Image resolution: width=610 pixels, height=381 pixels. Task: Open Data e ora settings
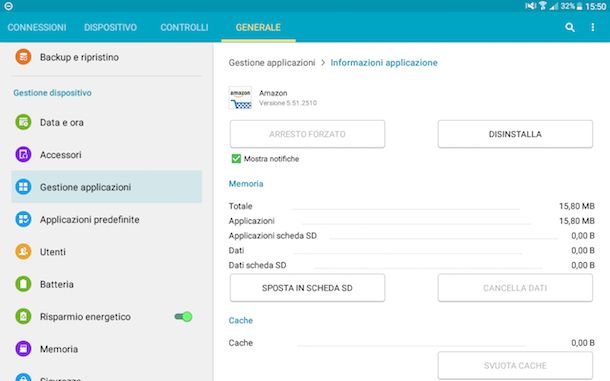point(107,122)
